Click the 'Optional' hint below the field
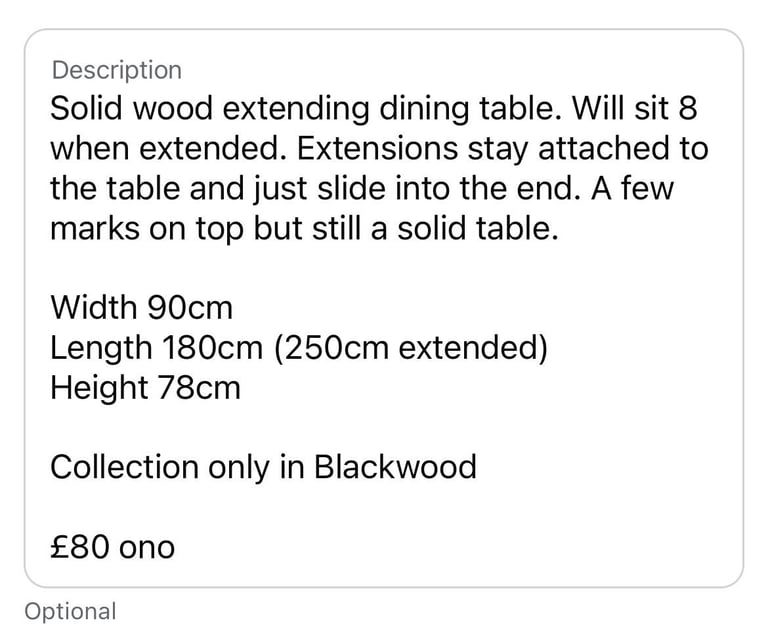This screenshot has width=768, height=633. pyautogui.click(x=71, y=612)
